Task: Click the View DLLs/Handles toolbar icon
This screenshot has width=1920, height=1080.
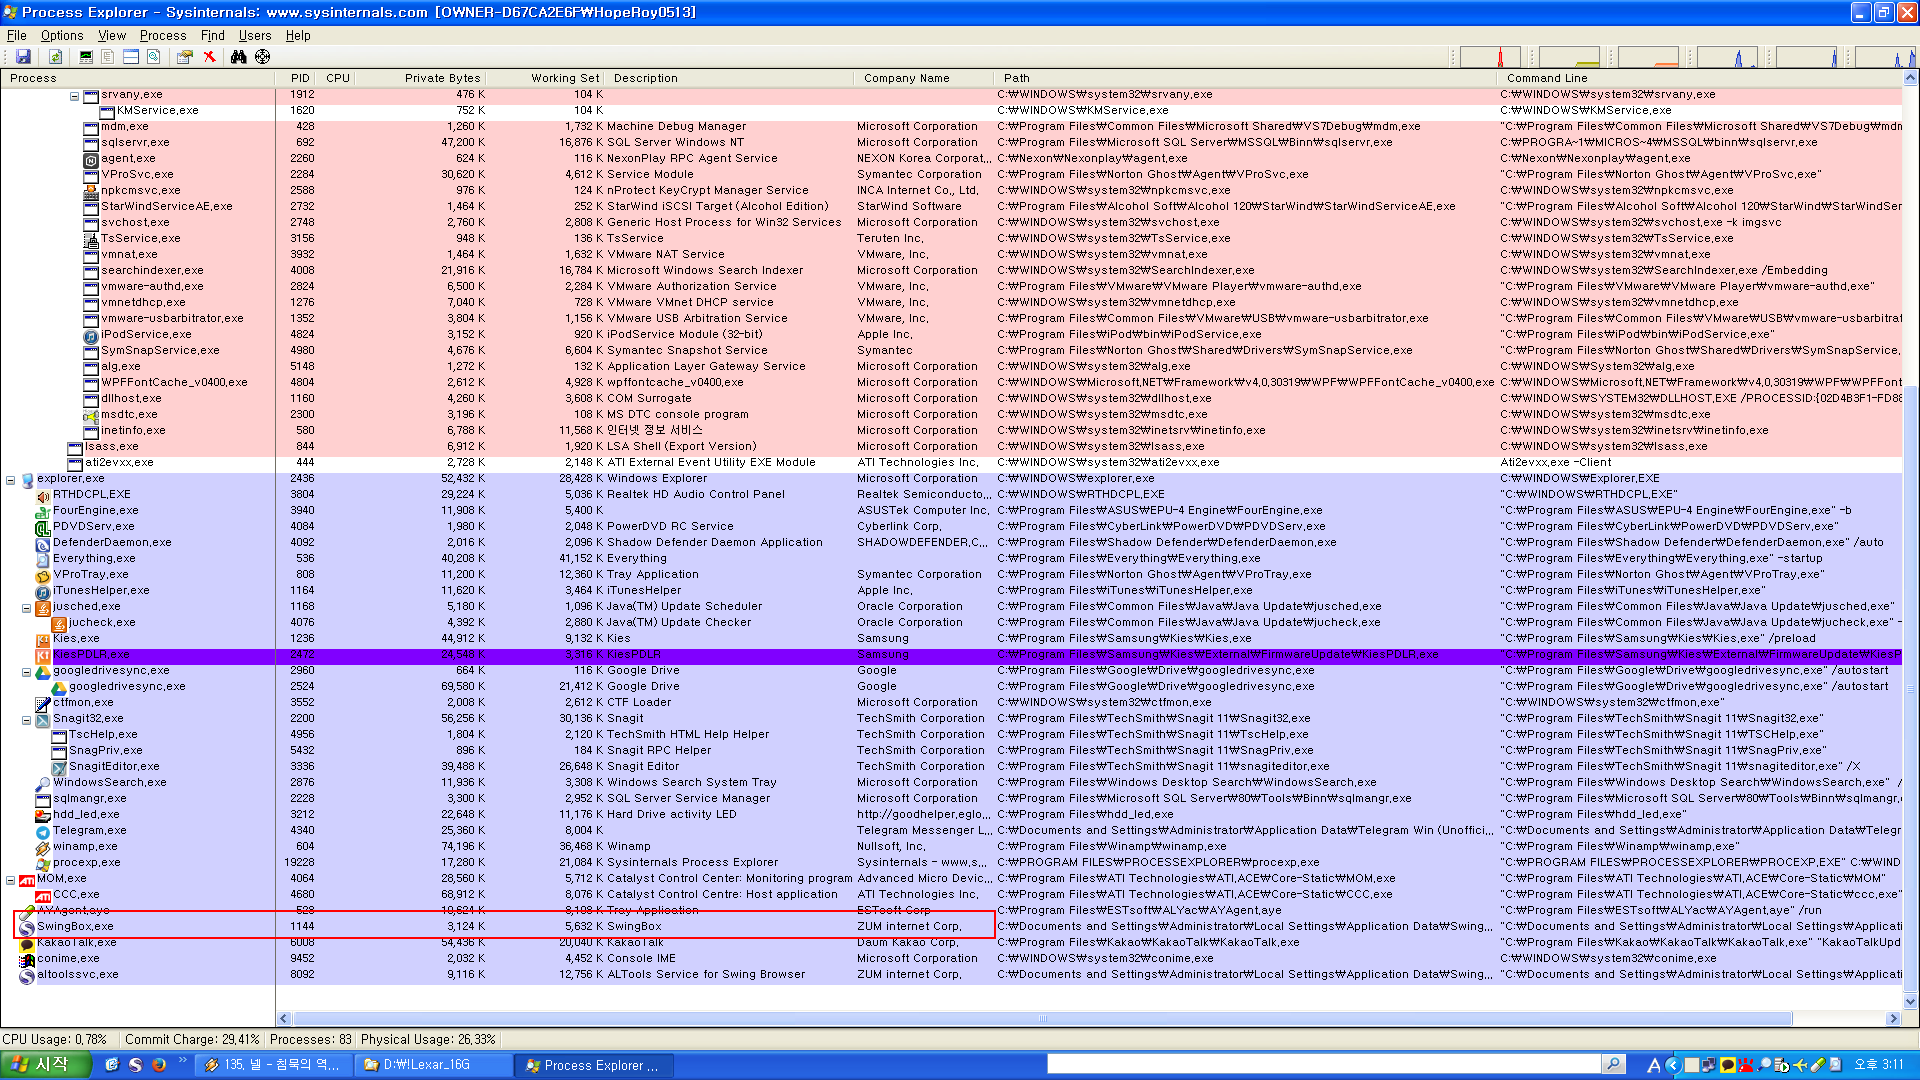Action: pyautogui.click(x=153, y=57)
